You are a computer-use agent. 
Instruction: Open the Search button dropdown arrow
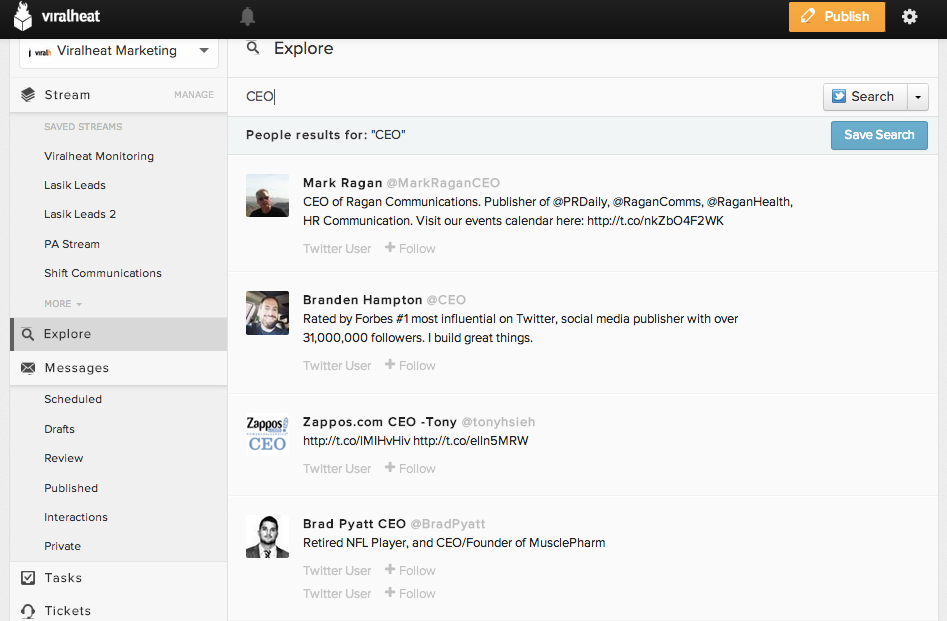[917, 97]
